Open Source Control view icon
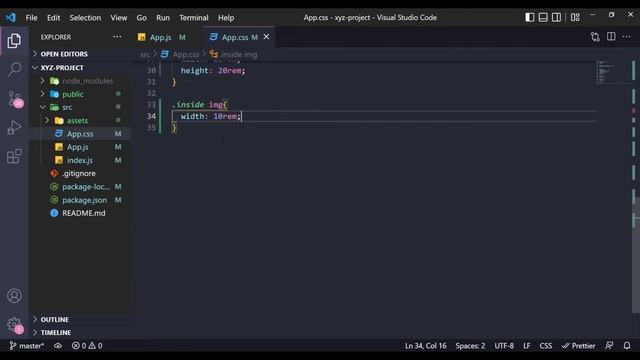 15,99
